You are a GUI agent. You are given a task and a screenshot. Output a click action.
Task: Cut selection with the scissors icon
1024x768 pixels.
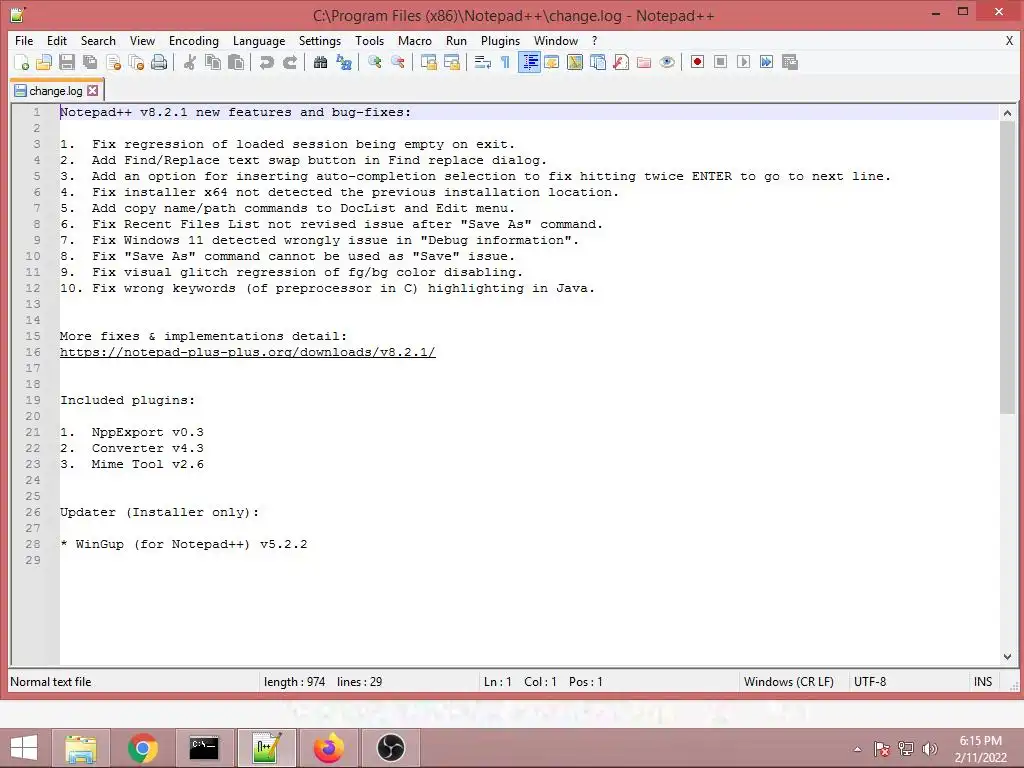coord(189,63)
